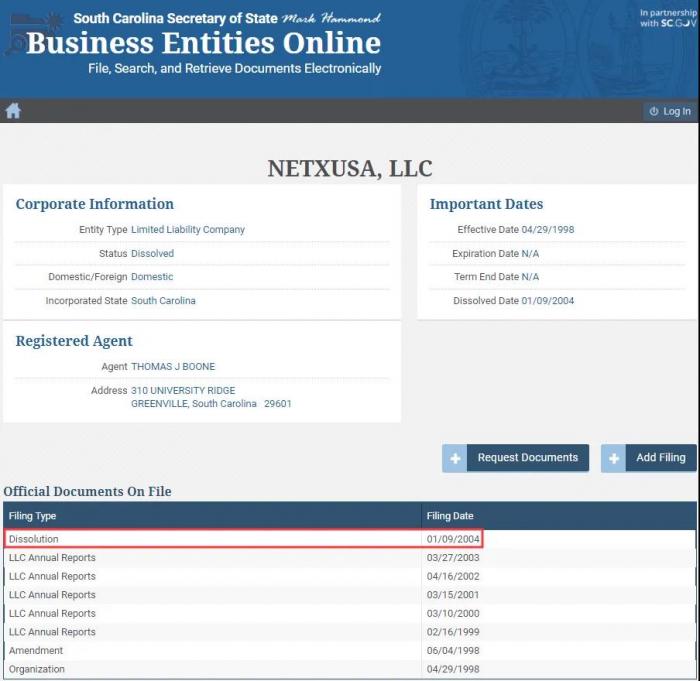Click the Filing Type column header
Viewport: 700px width, 681px height.
coord(33,516)
